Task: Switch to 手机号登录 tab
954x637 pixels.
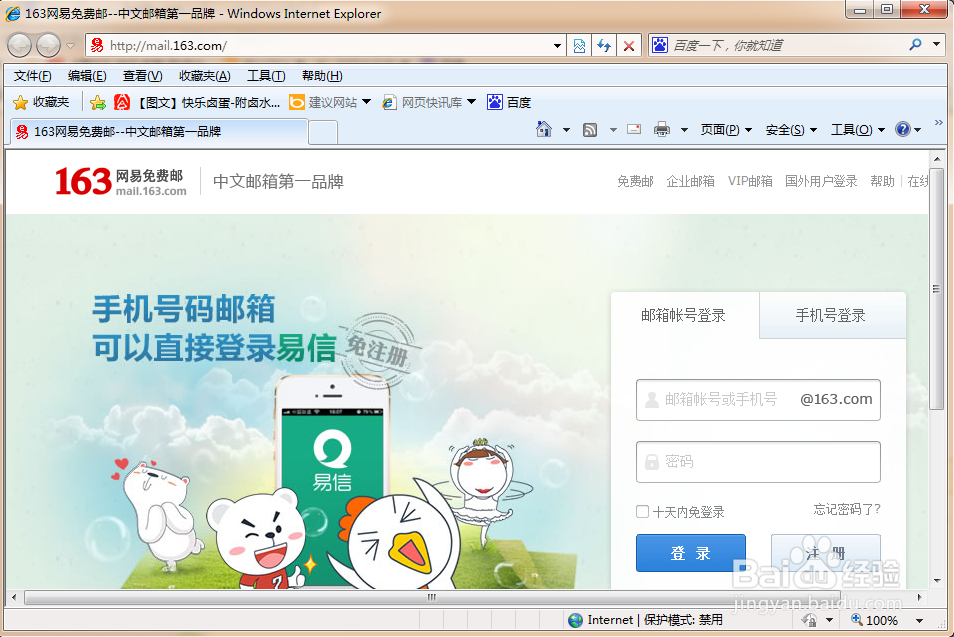Action: 831,315
